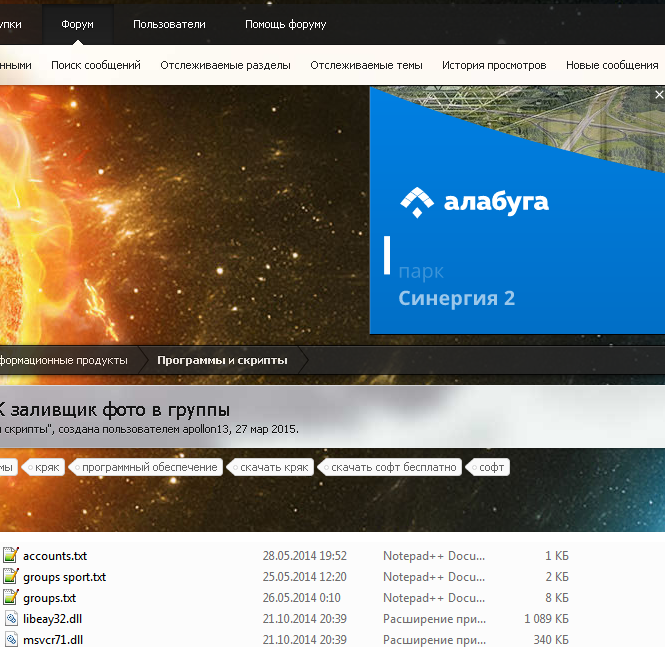Click the accounts.txt file icon
Image resolution: width=665 pixels, height=647 pixels.
click(10, 556)
